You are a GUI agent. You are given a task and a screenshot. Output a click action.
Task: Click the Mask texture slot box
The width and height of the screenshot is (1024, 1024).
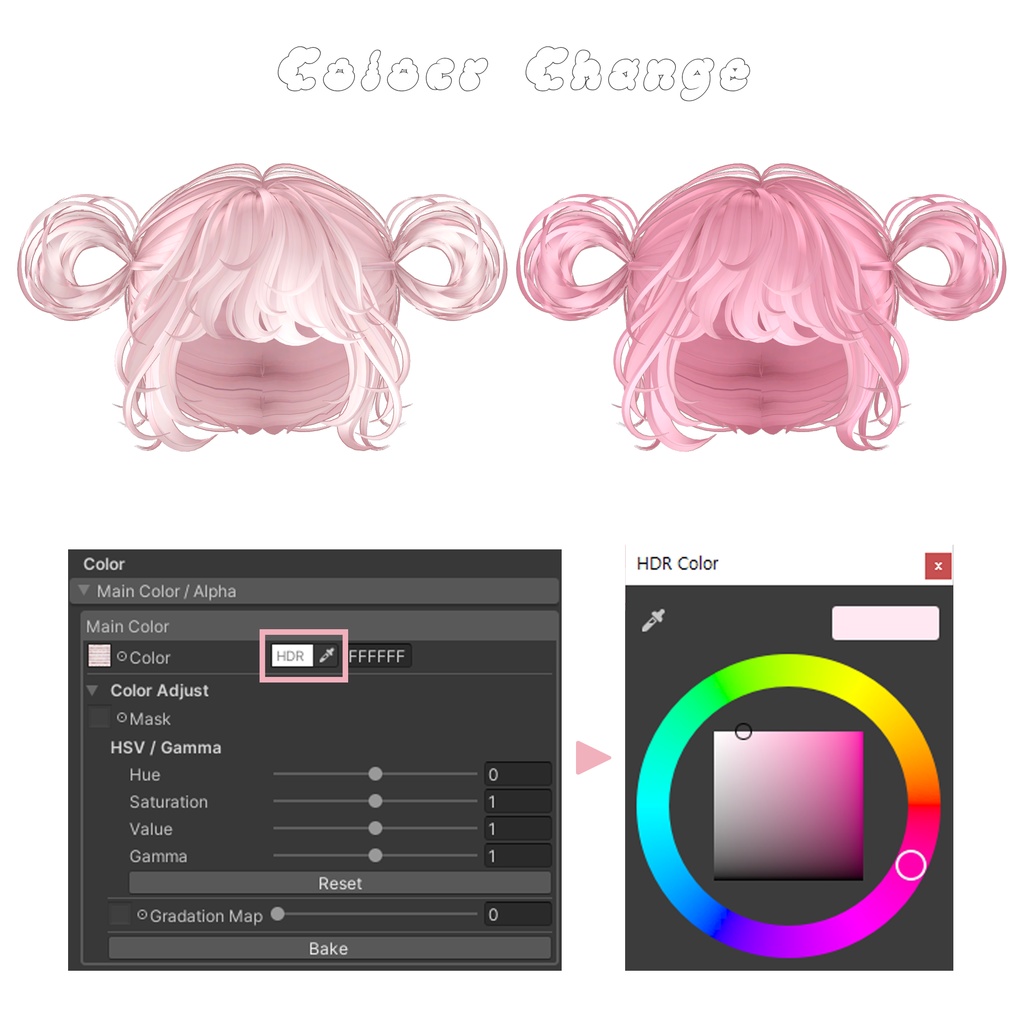click(99, 717)
